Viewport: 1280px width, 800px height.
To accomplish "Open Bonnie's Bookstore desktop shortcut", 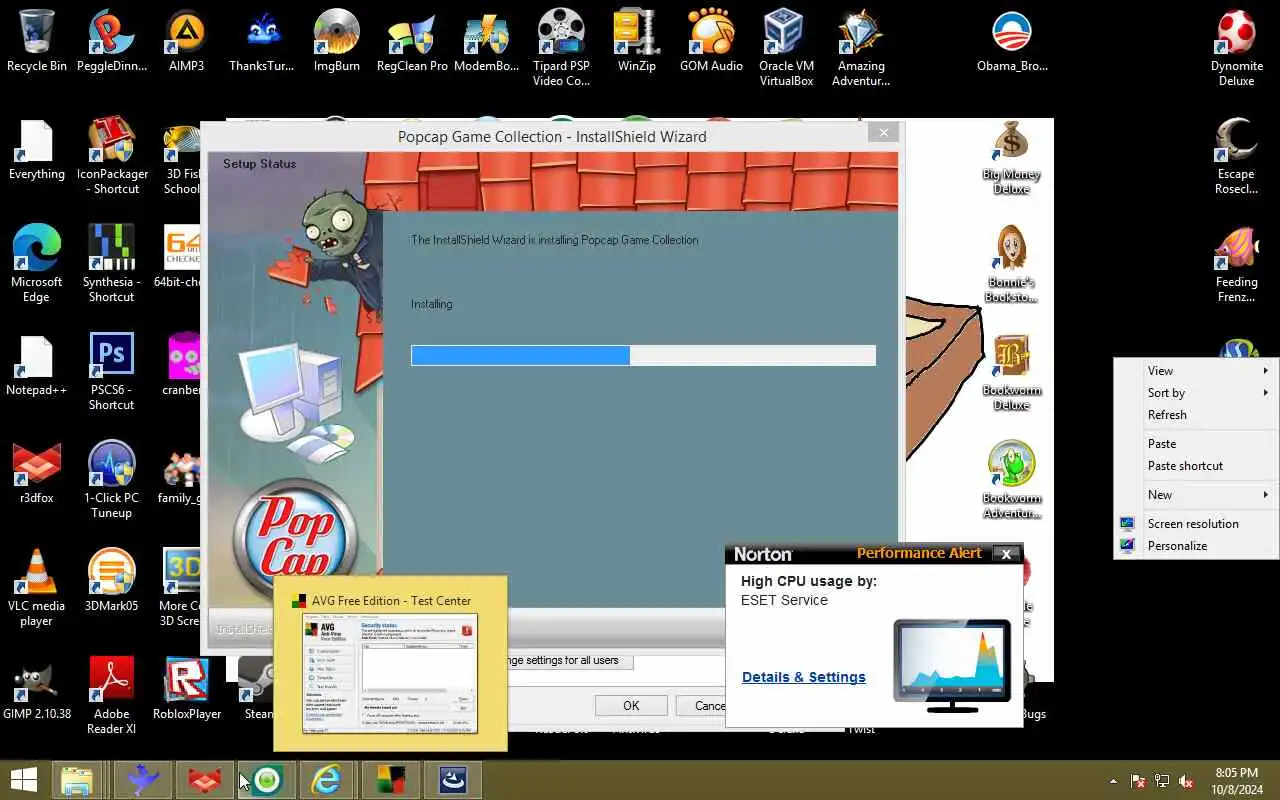I will click(x=1011, y=265).
